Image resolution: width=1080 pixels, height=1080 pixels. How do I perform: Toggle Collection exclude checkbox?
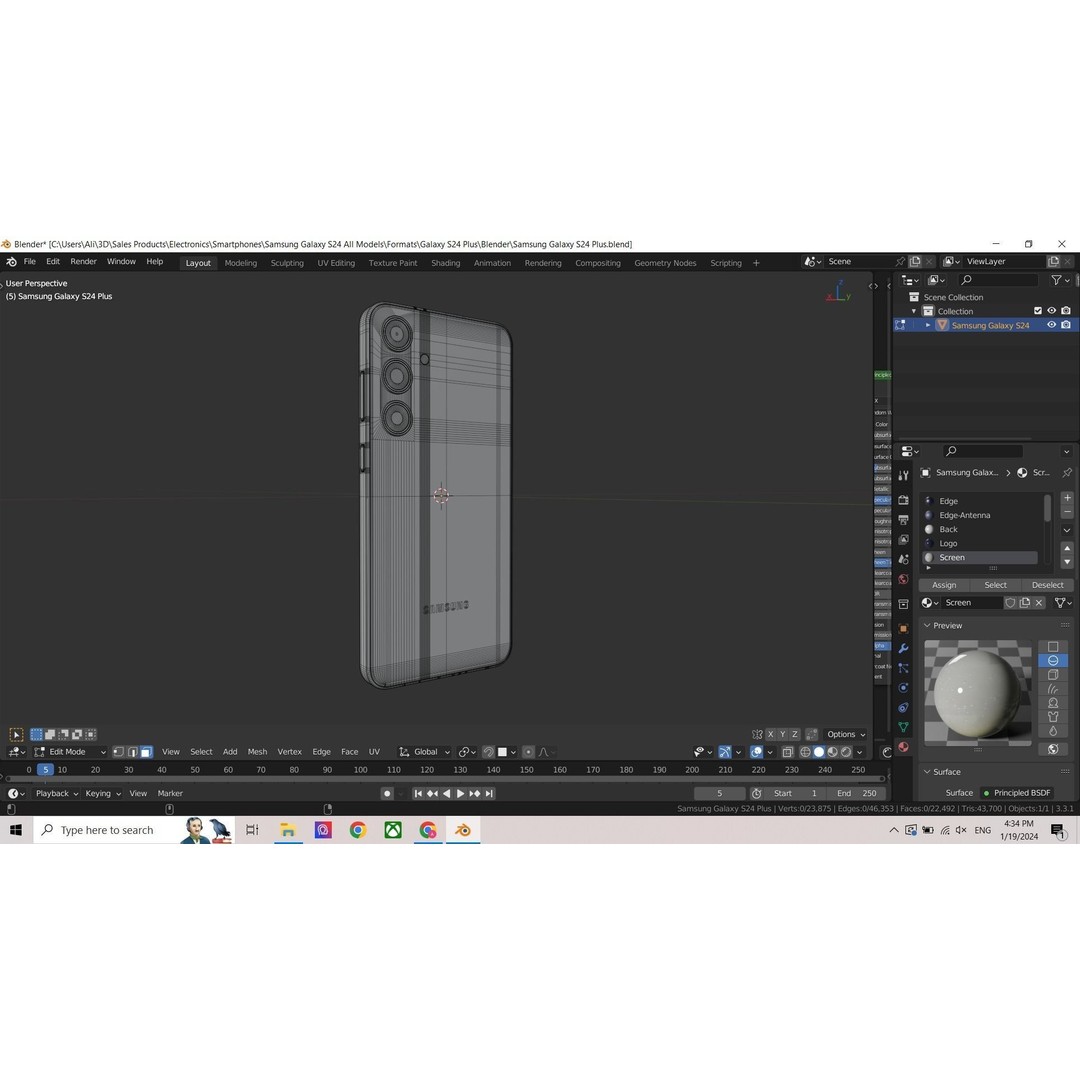click(1038, 311)
